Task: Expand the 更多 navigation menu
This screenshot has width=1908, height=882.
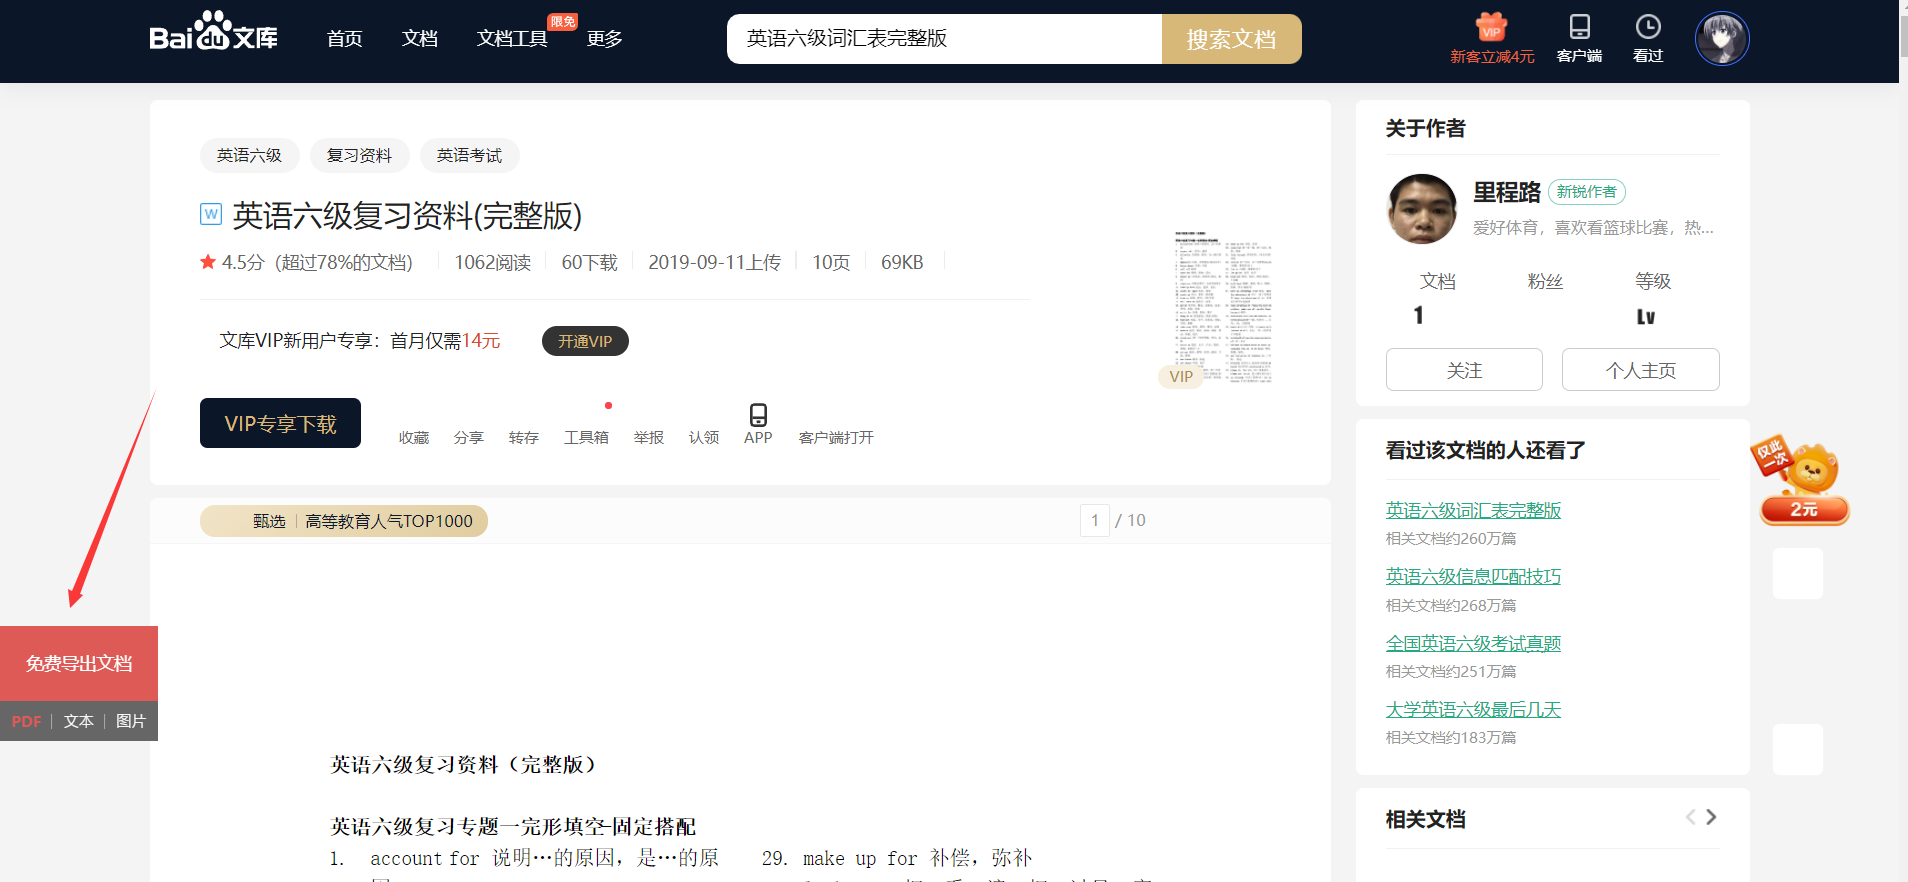Action: (x=604, y=39)
